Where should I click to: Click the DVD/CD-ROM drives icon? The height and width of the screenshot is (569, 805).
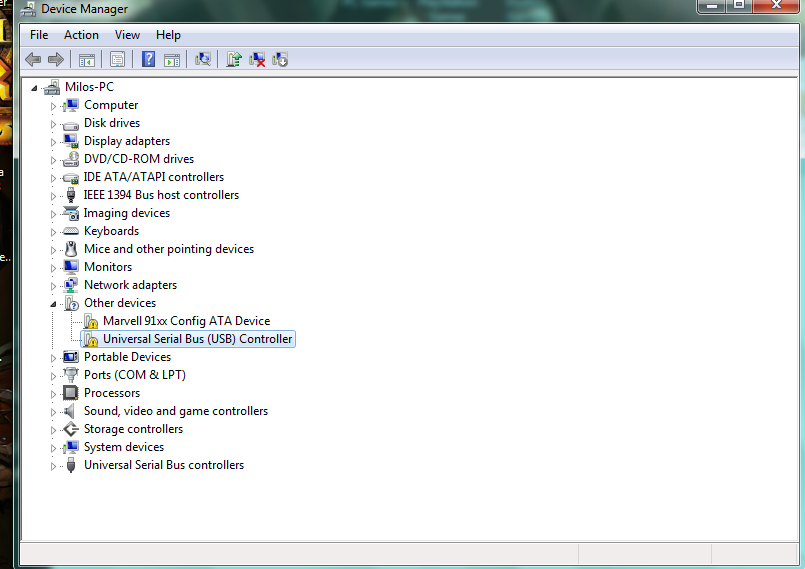point(70,159)
